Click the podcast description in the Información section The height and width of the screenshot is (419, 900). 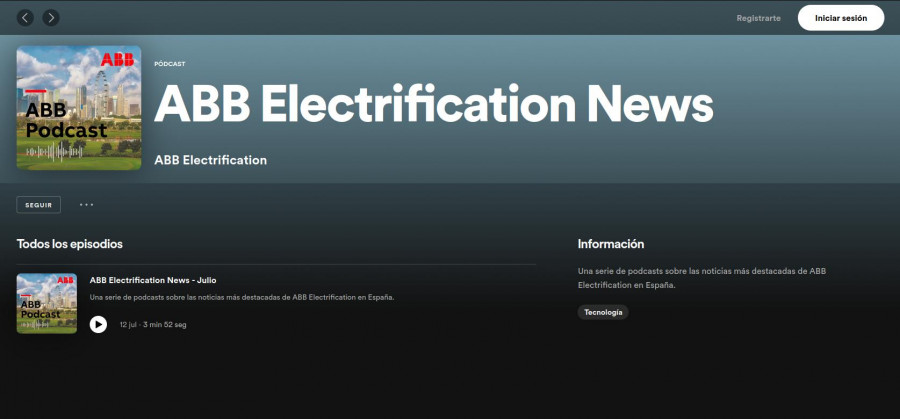click(701, 278)
